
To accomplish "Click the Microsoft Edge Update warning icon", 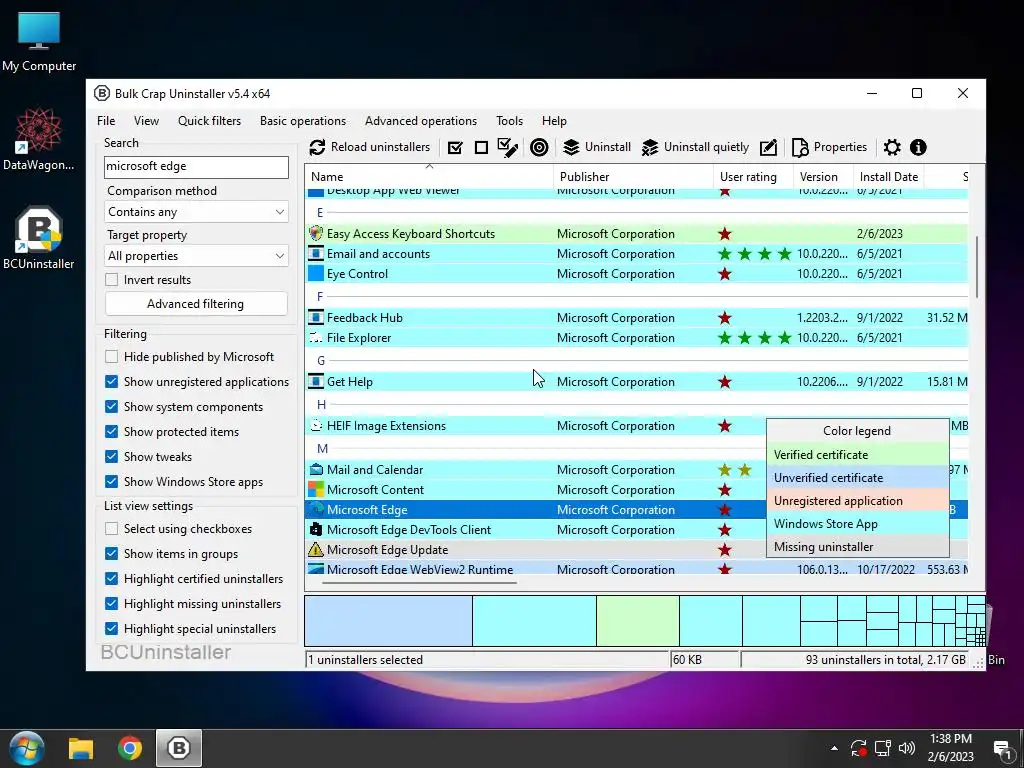I will (315, 549).
